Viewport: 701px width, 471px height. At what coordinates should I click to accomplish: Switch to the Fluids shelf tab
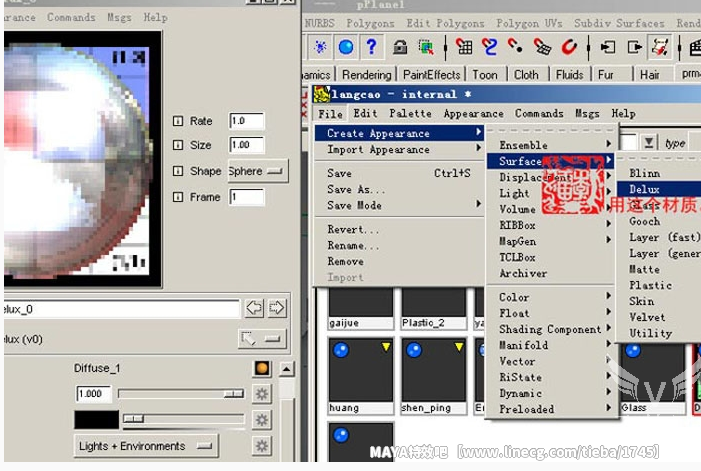click(x=569, y=75)
